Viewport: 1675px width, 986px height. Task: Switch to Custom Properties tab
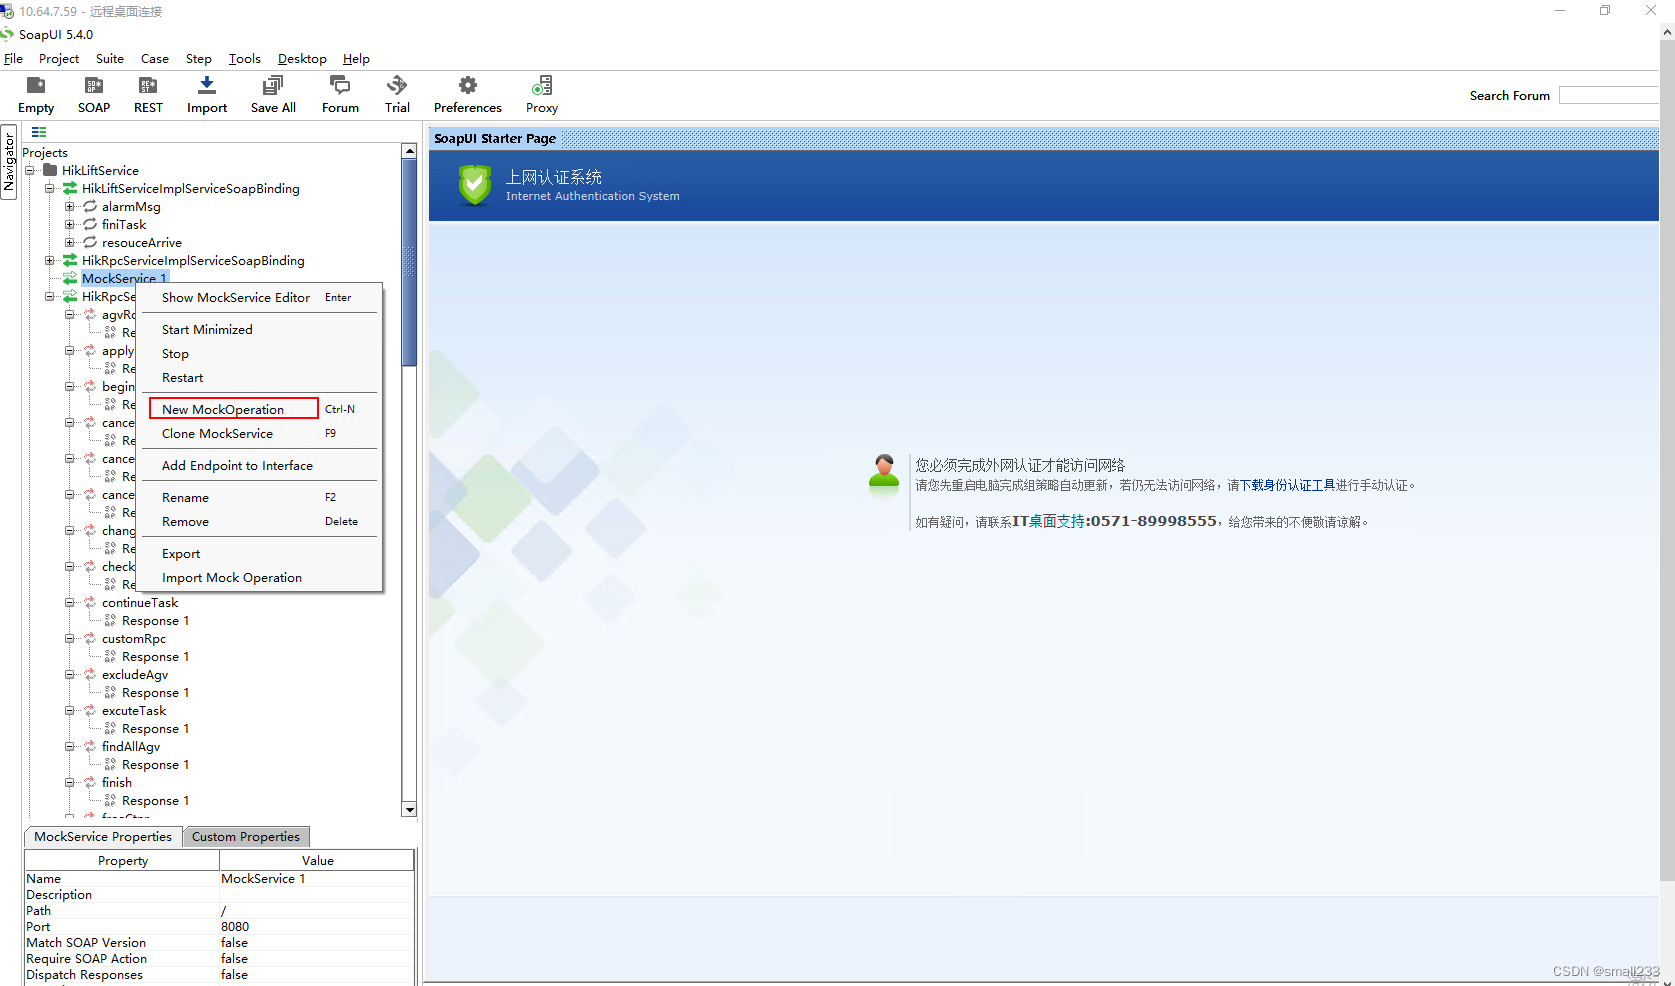(246, 836)
